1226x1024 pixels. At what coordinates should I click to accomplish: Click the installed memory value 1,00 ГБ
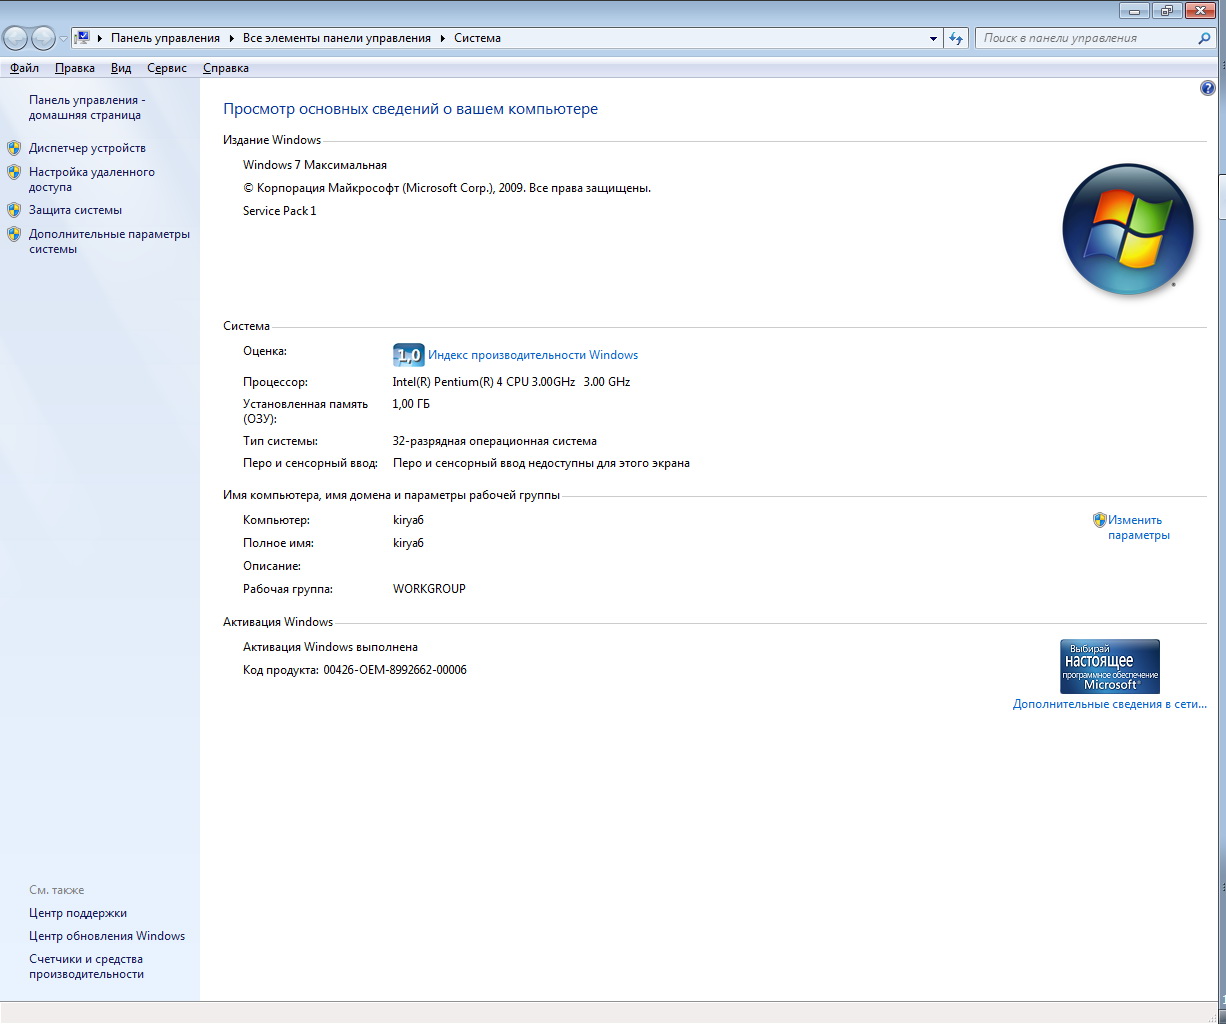[x=411, y=404]
